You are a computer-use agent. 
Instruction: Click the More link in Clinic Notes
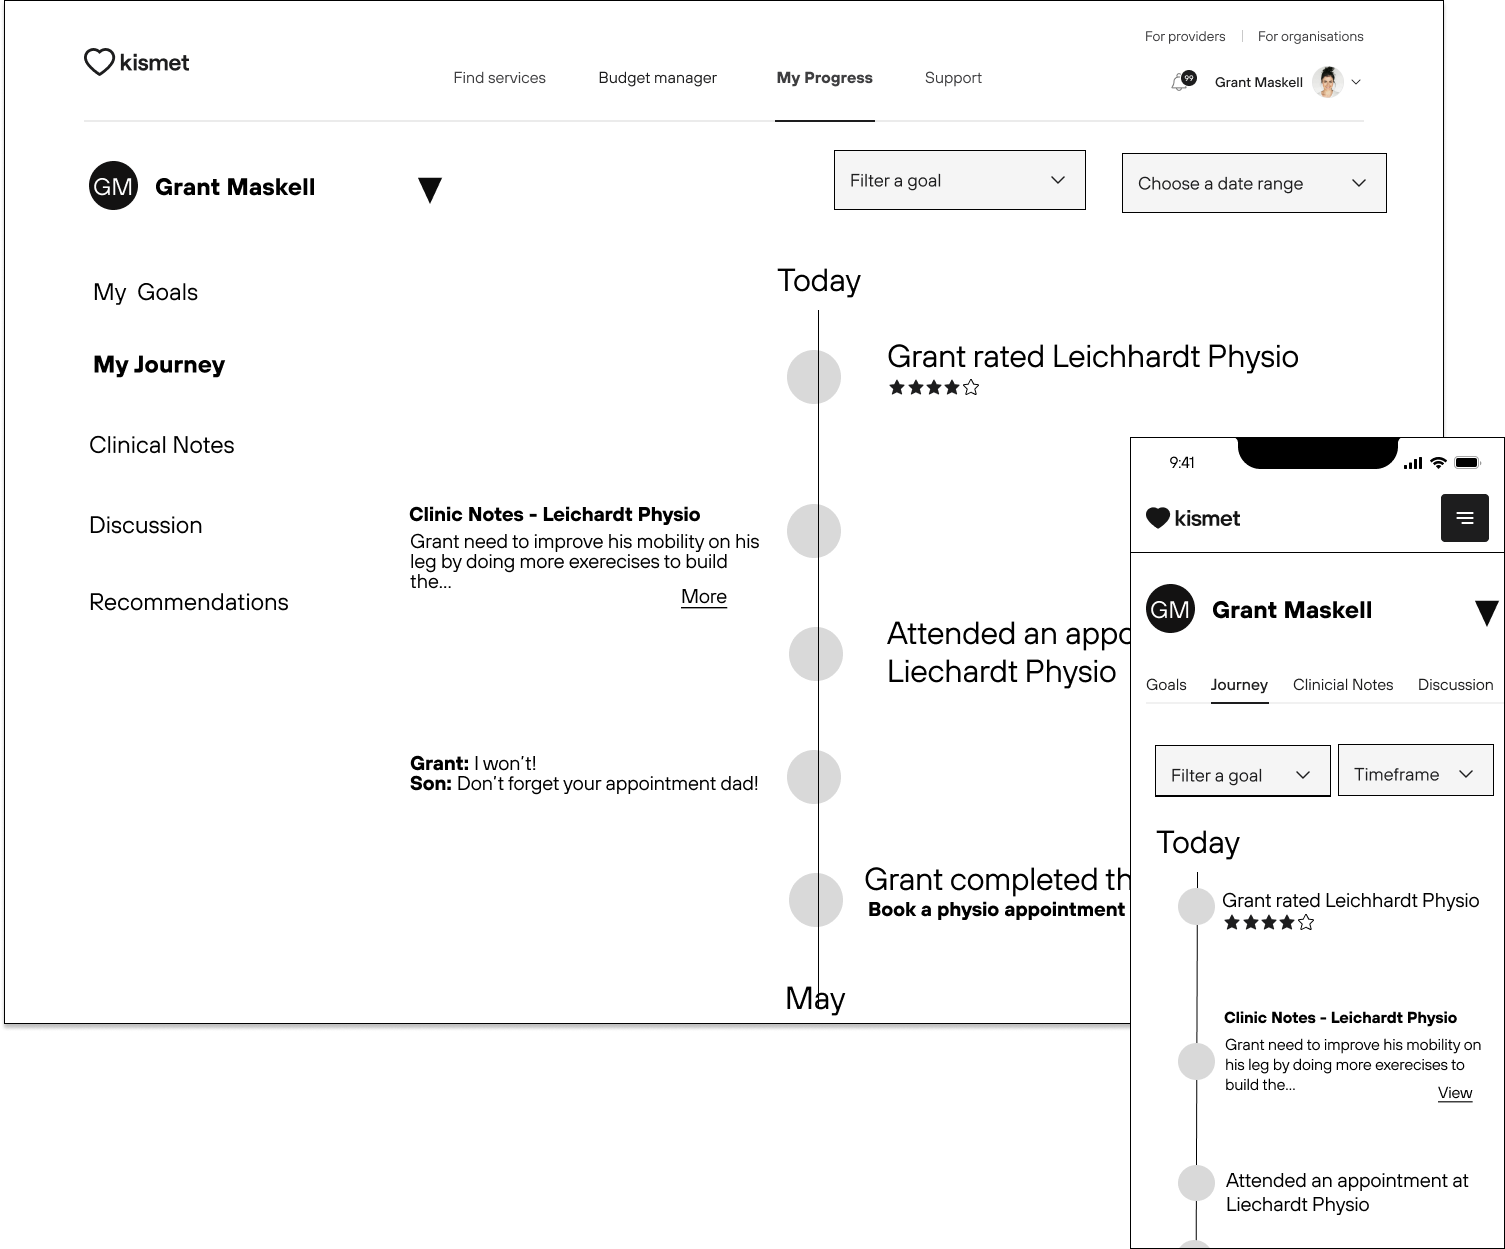click(703, 597)
